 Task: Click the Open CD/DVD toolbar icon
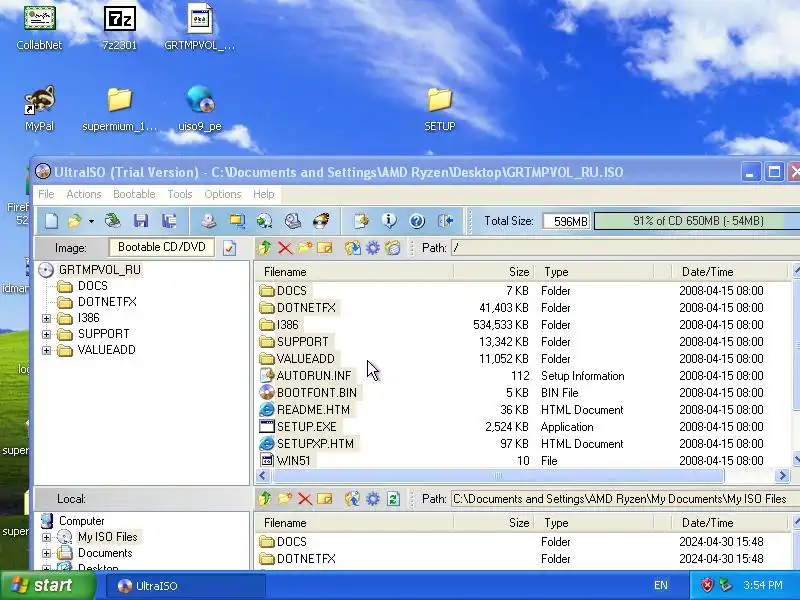[x=113, y=221]
